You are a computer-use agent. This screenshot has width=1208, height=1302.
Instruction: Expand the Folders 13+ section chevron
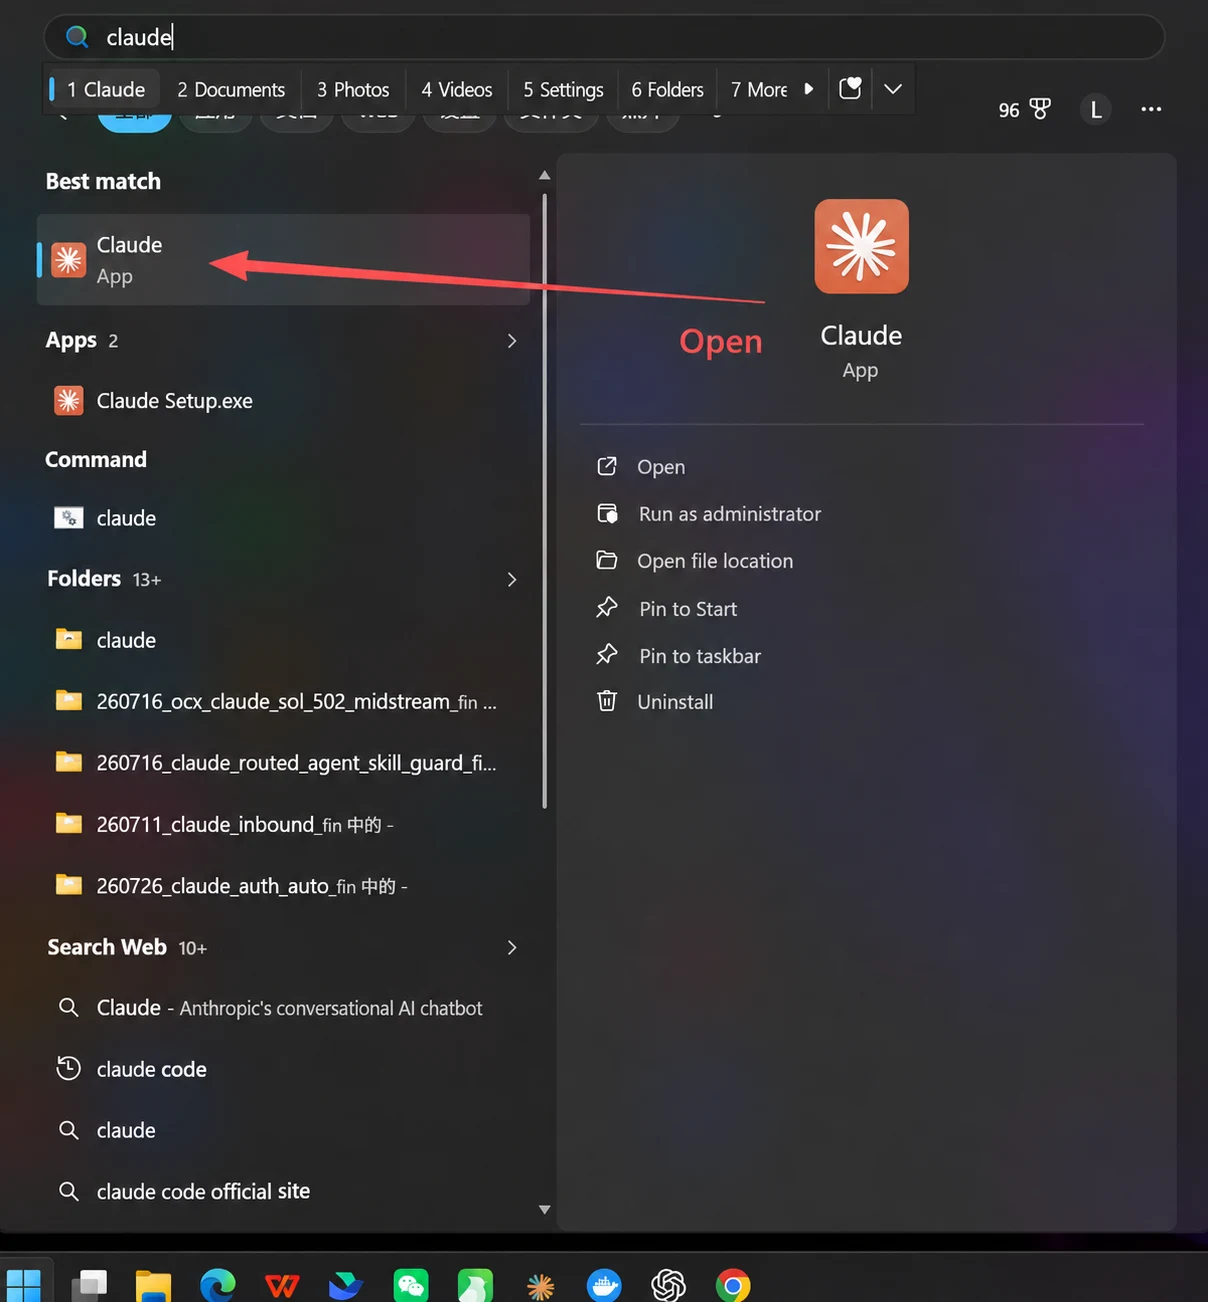pyautogui.click(x=512, y=580)
